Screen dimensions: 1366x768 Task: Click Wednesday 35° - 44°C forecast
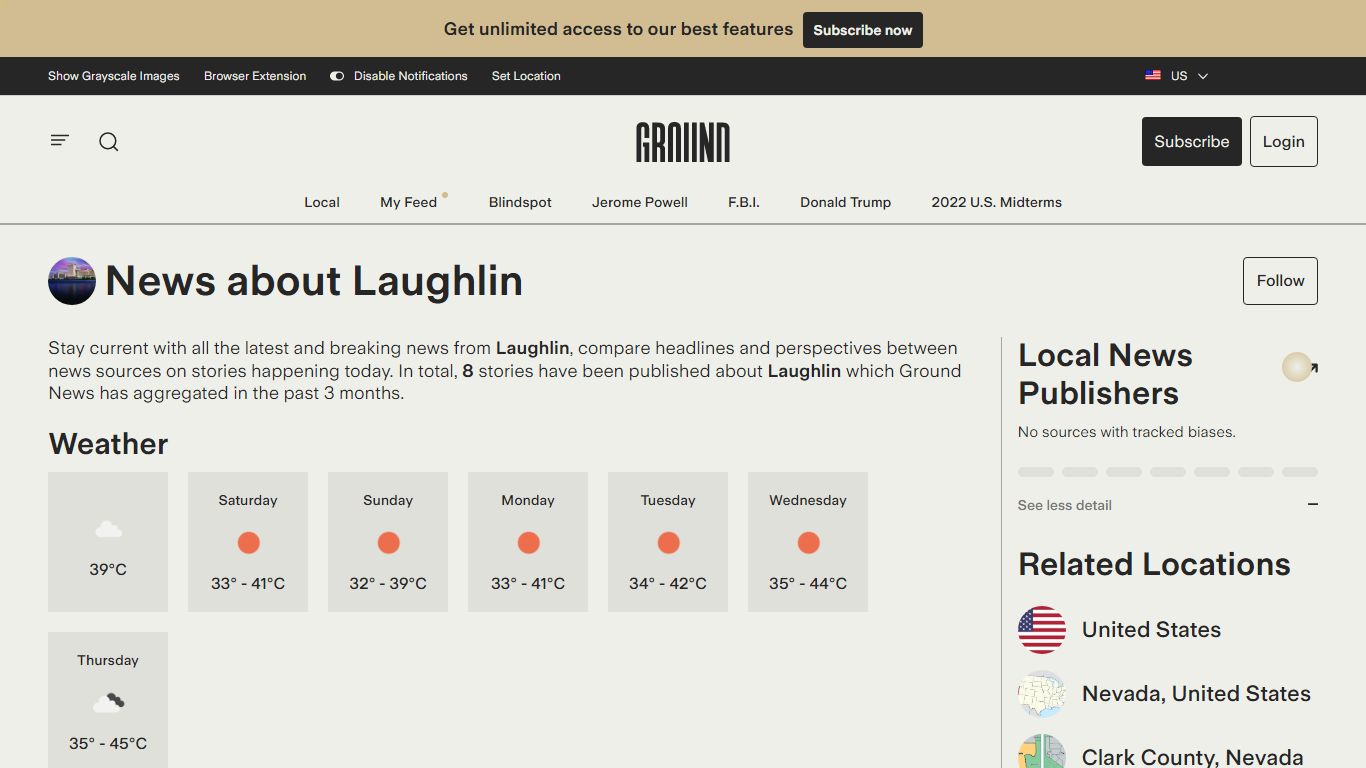808,584
